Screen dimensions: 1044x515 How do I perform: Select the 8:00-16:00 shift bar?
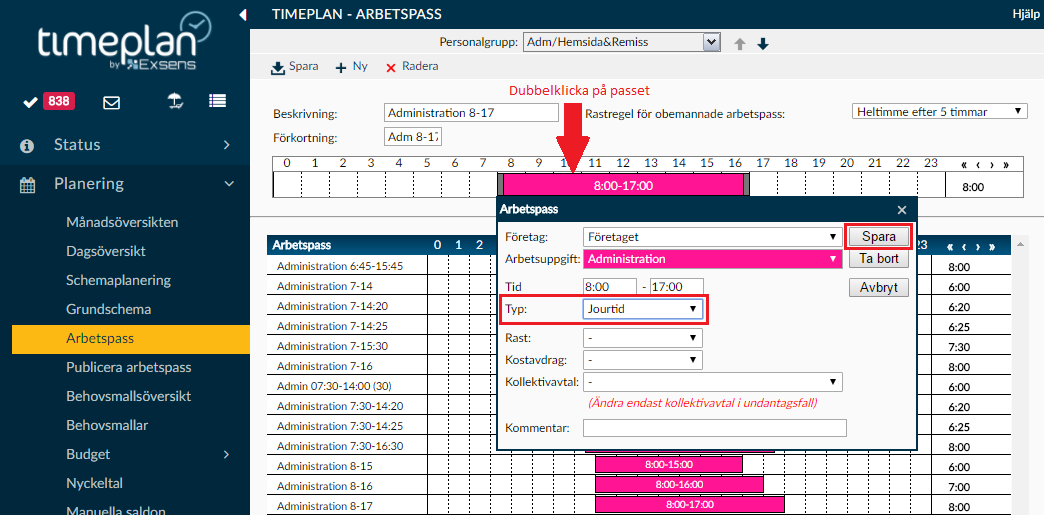click(679, 484)
